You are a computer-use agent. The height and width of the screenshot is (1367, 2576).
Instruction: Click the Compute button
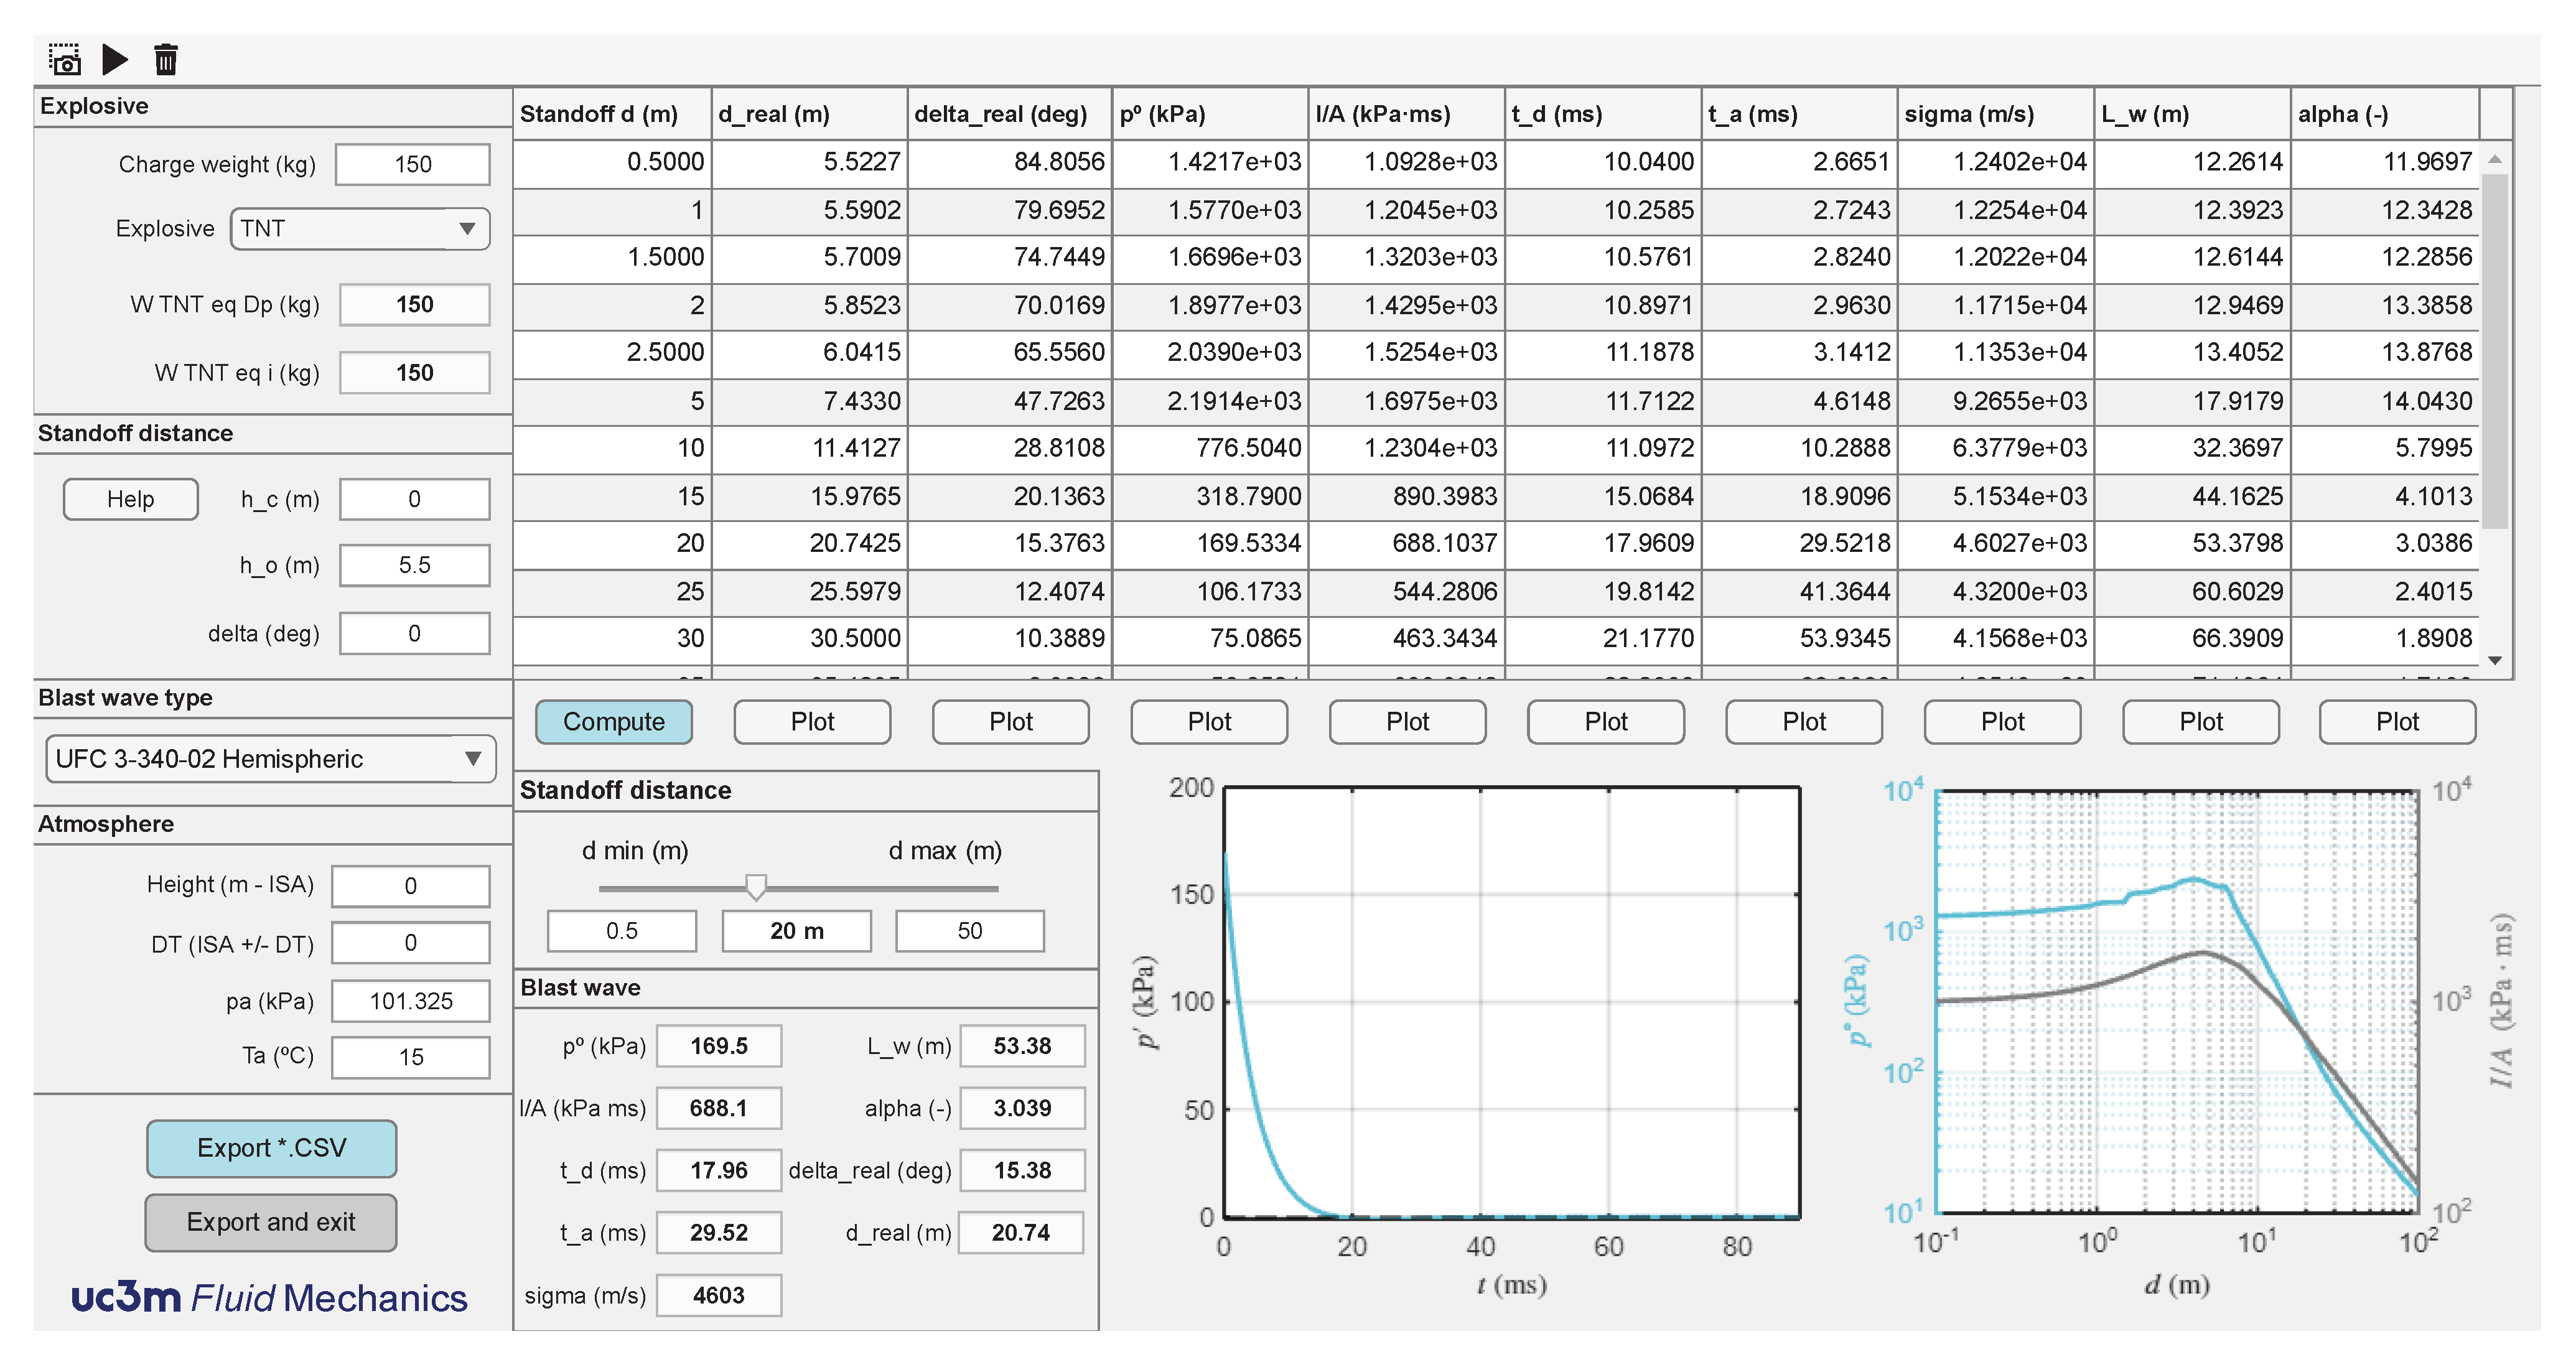tap(613, 722)
